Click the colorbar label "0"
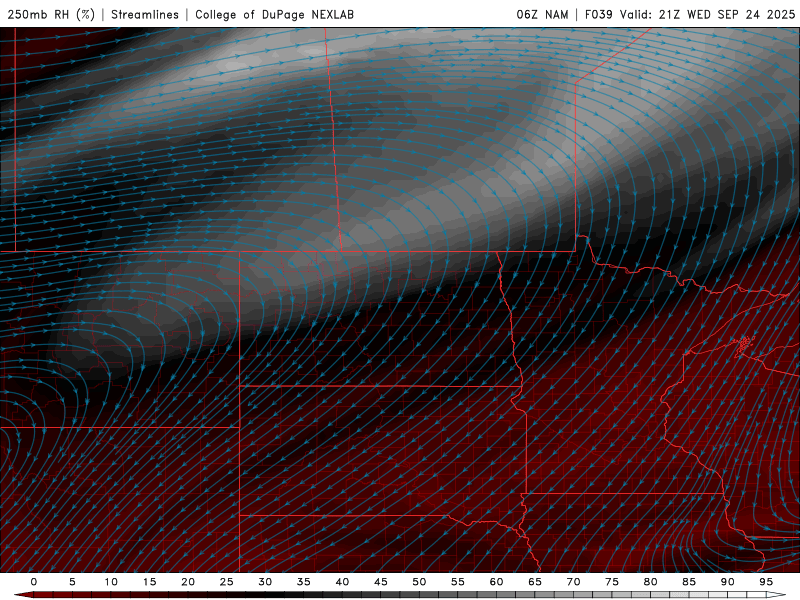 pos(34,582)
